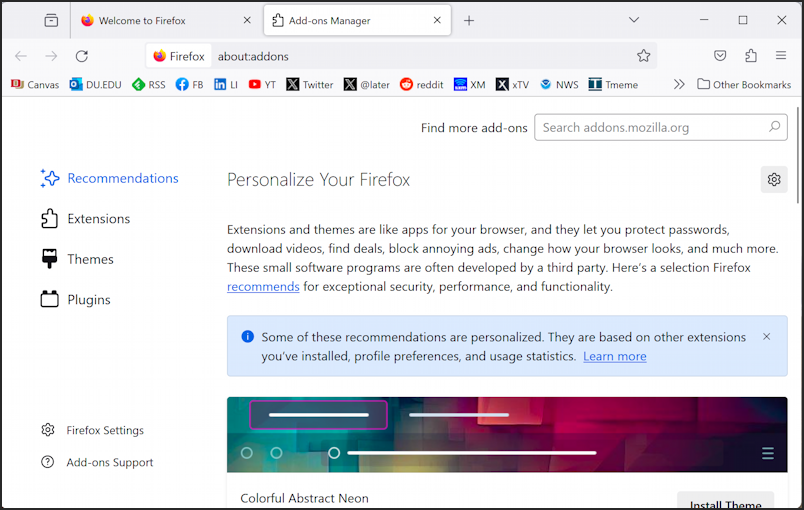
Task: Open Firefox View icon in tab bar
Action: point(51,21)
